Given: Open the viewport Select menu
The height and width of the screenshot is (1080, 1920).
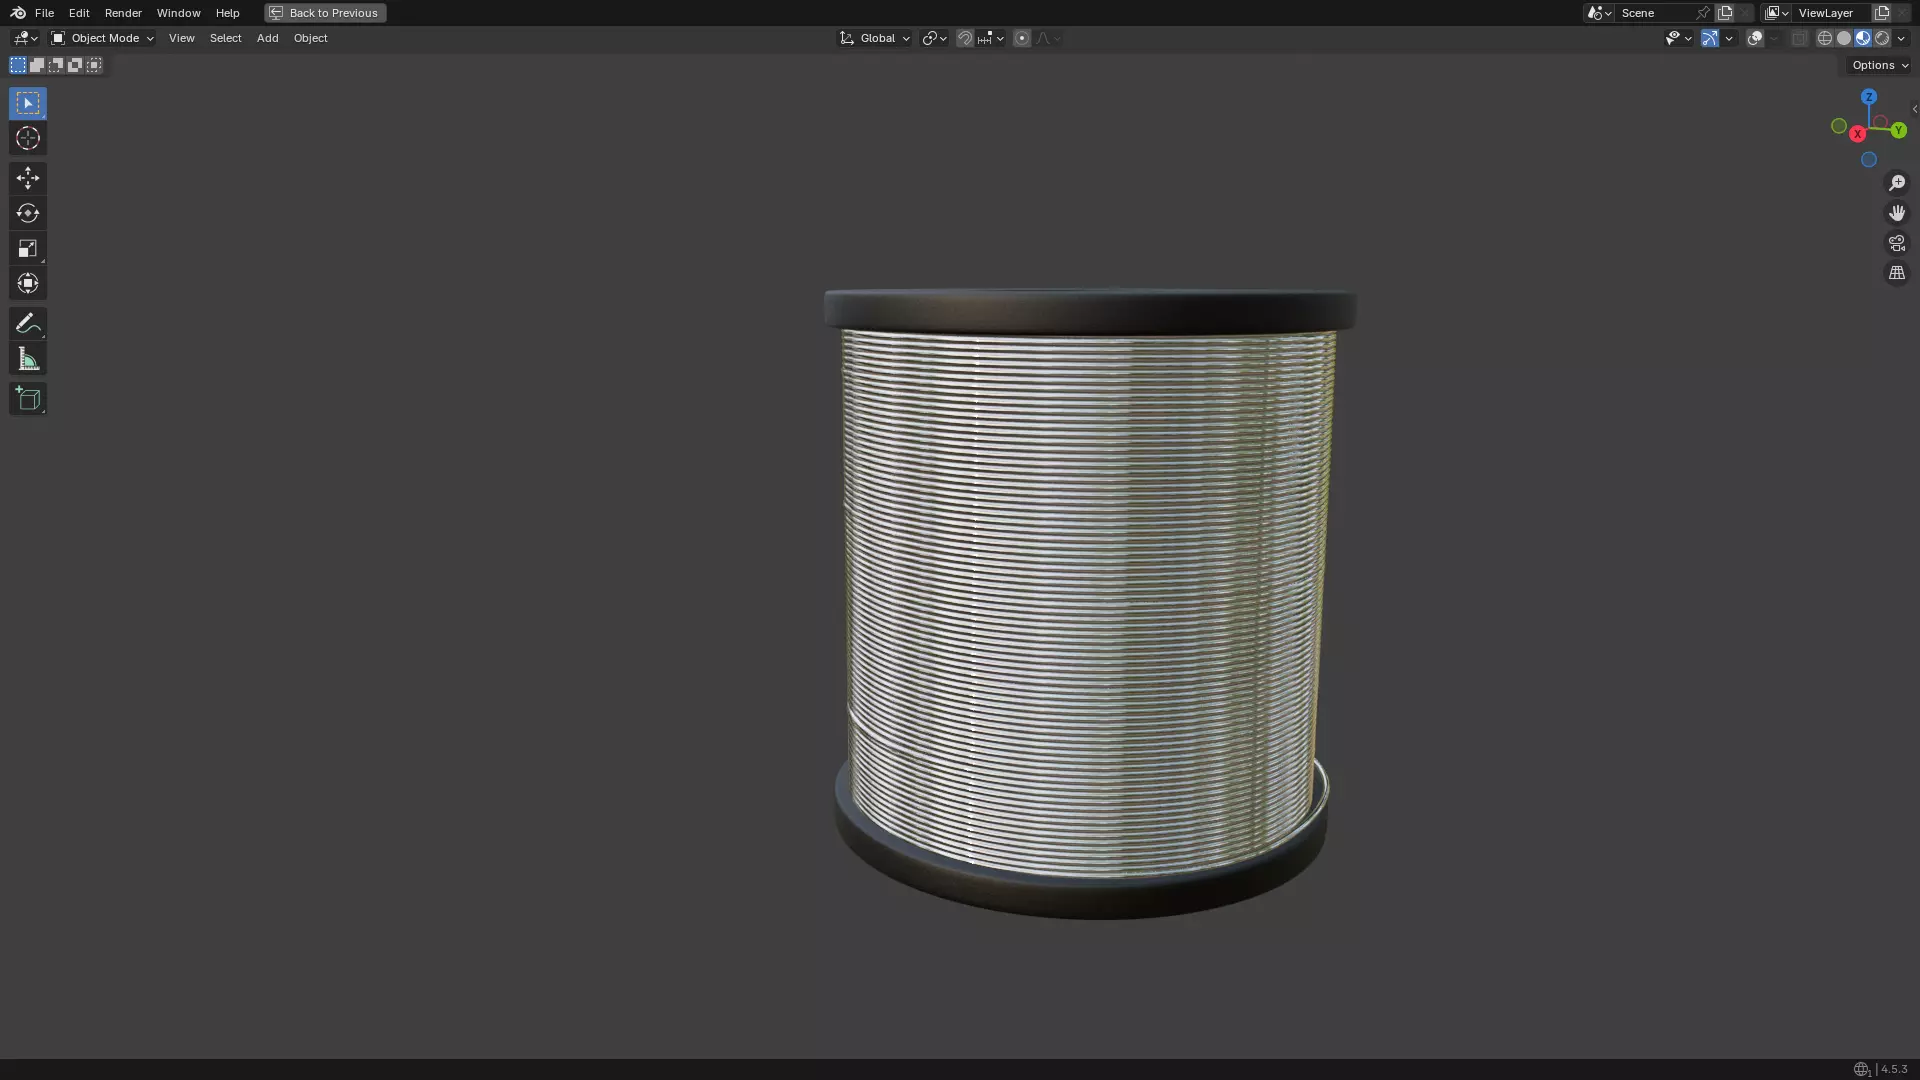Looking at the screenshot, I should tap(225, 38).
